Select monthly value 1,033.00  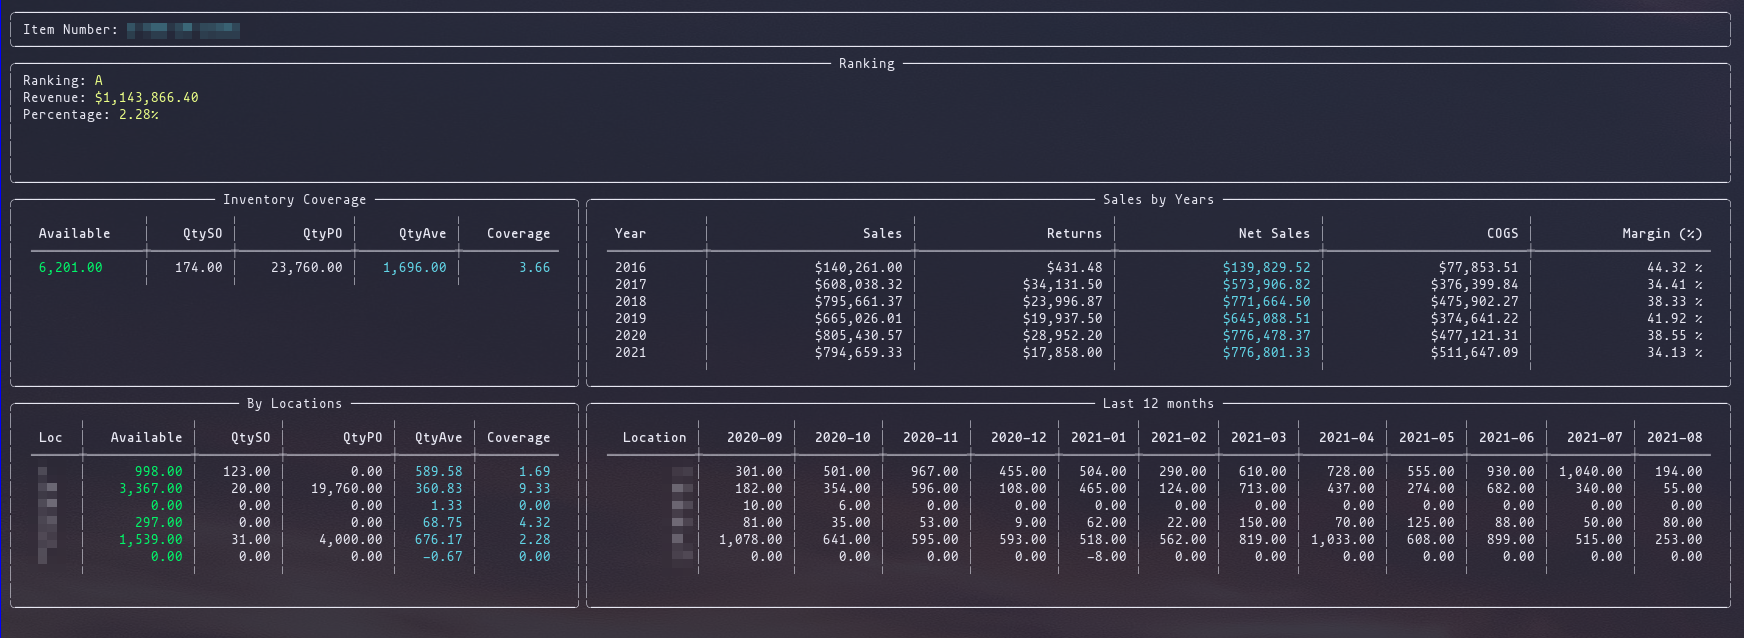click(x=1343, y=540)
